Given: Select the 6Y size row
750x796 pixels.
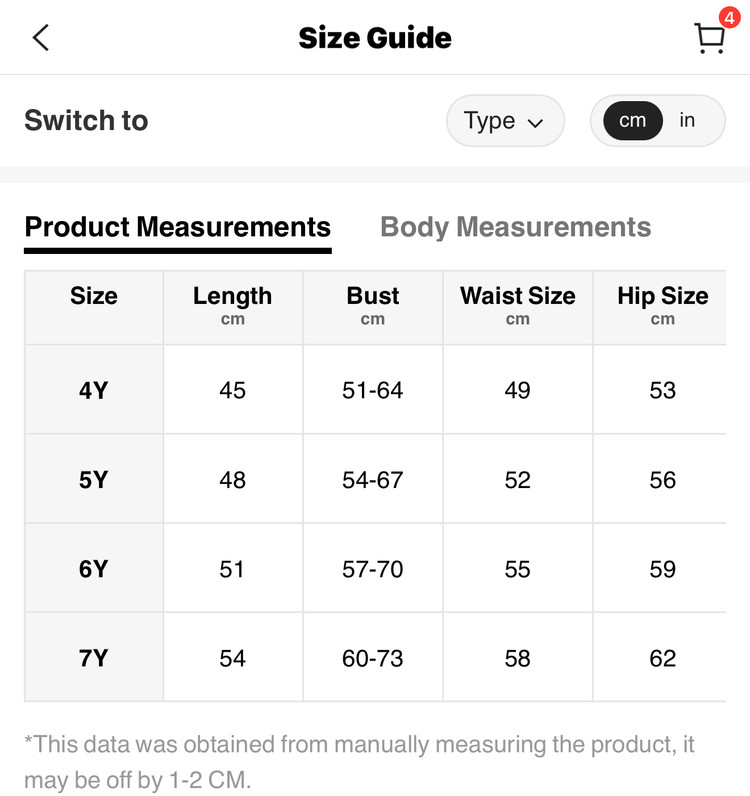Looking at the screenshot, I should point(375,569).
